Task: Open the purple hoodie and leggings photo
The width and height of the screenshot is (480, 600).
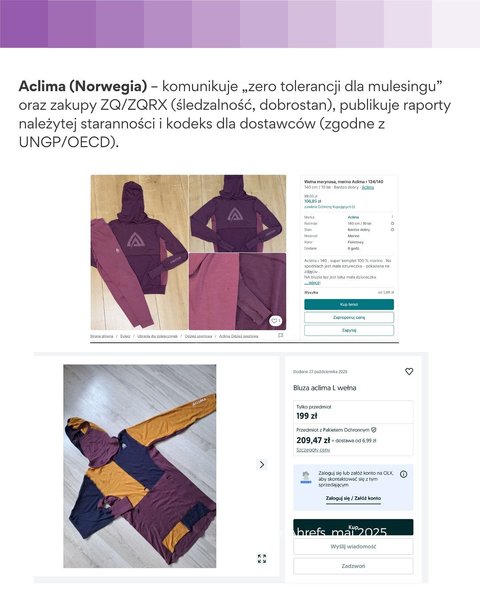Action: click(x=139, y=252)
